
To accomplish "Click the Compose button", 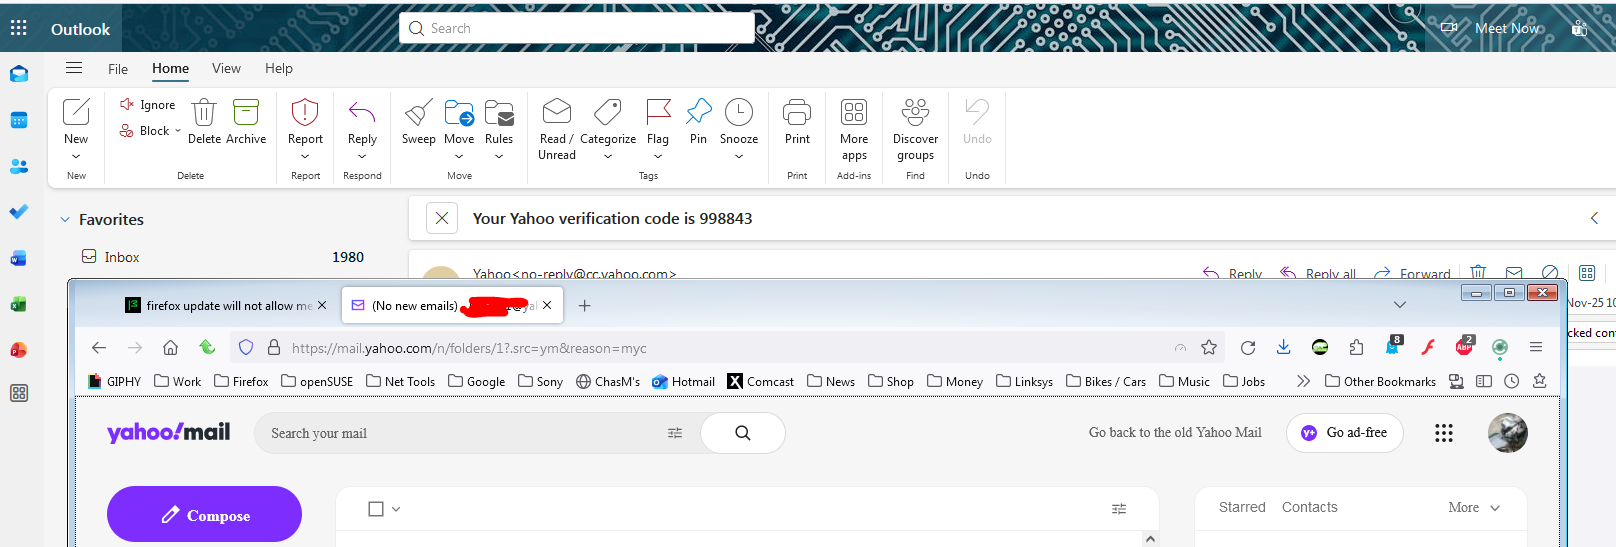I will (x=204, y=515).
